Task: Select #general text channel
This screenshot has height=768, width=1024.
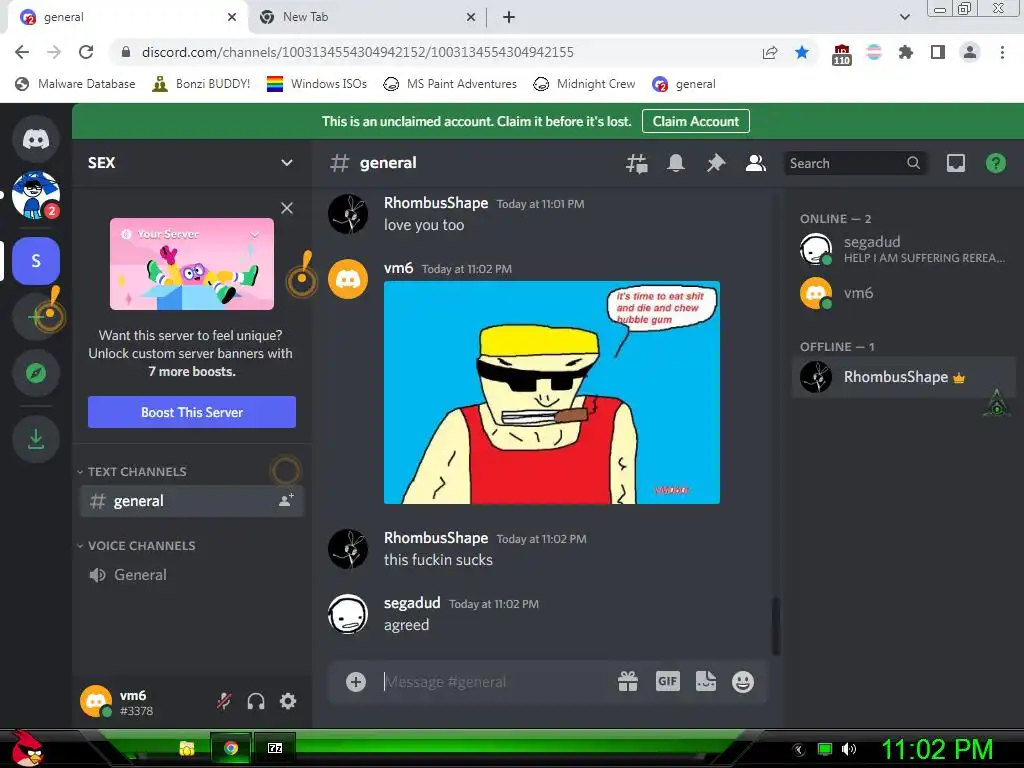Action: pos(192,501)
